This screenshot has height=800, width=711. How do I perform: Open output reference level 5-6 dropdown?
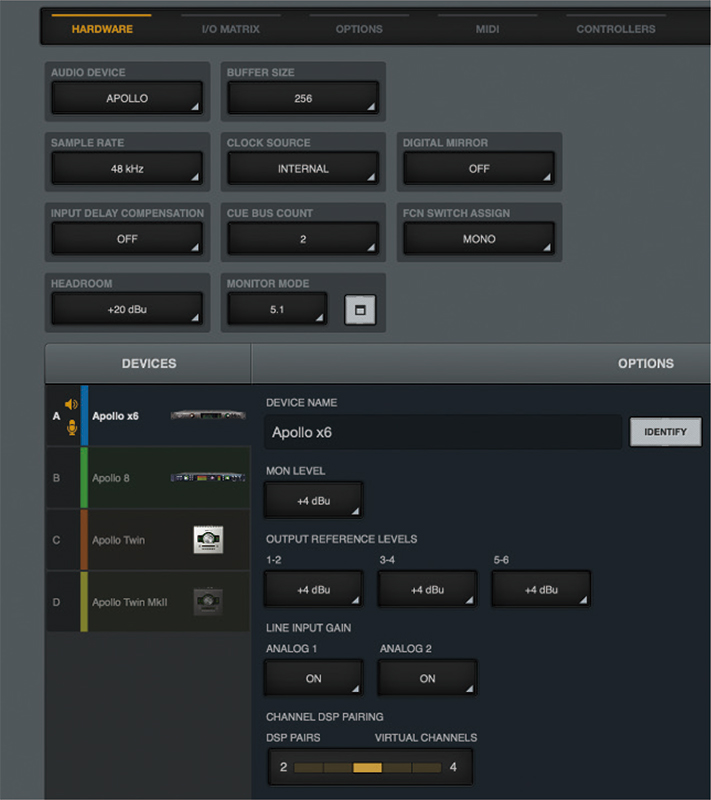541,589
